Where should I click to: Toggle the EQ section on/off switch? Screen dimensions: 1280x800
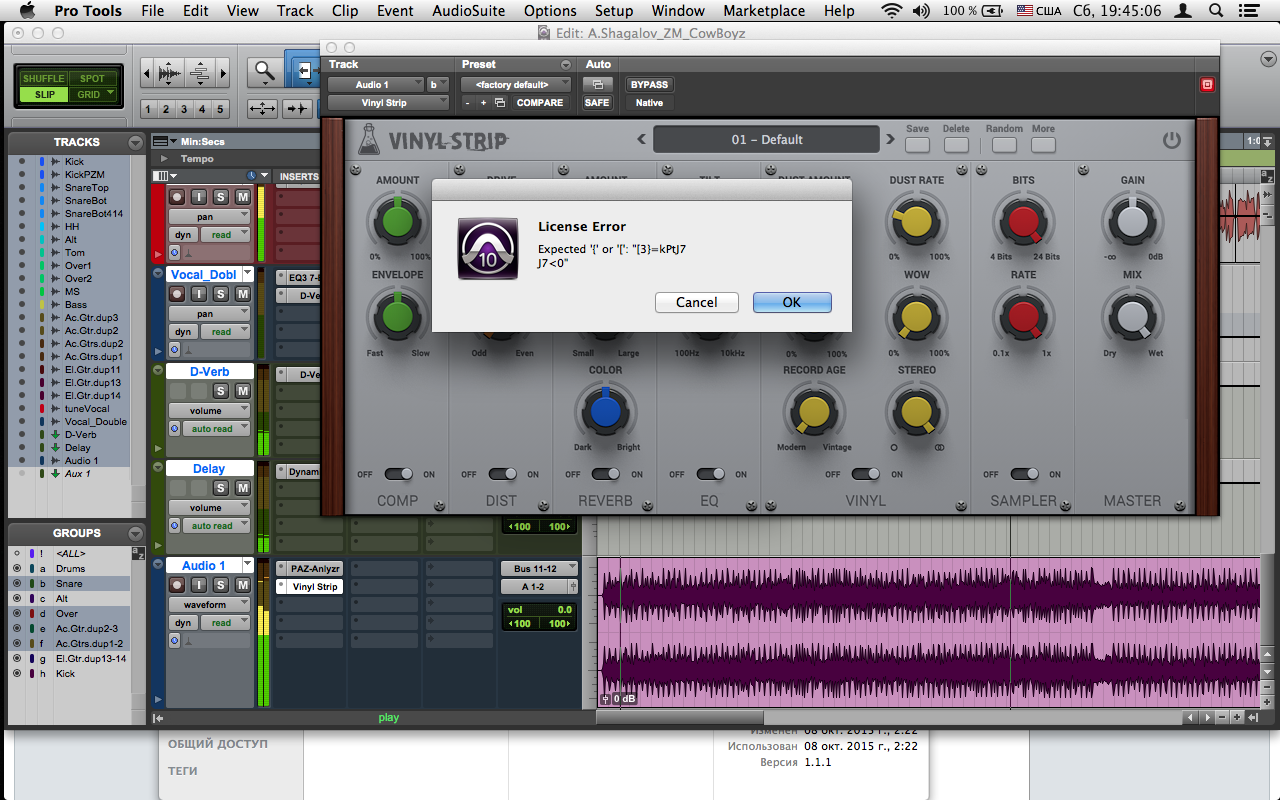[710, 474]
